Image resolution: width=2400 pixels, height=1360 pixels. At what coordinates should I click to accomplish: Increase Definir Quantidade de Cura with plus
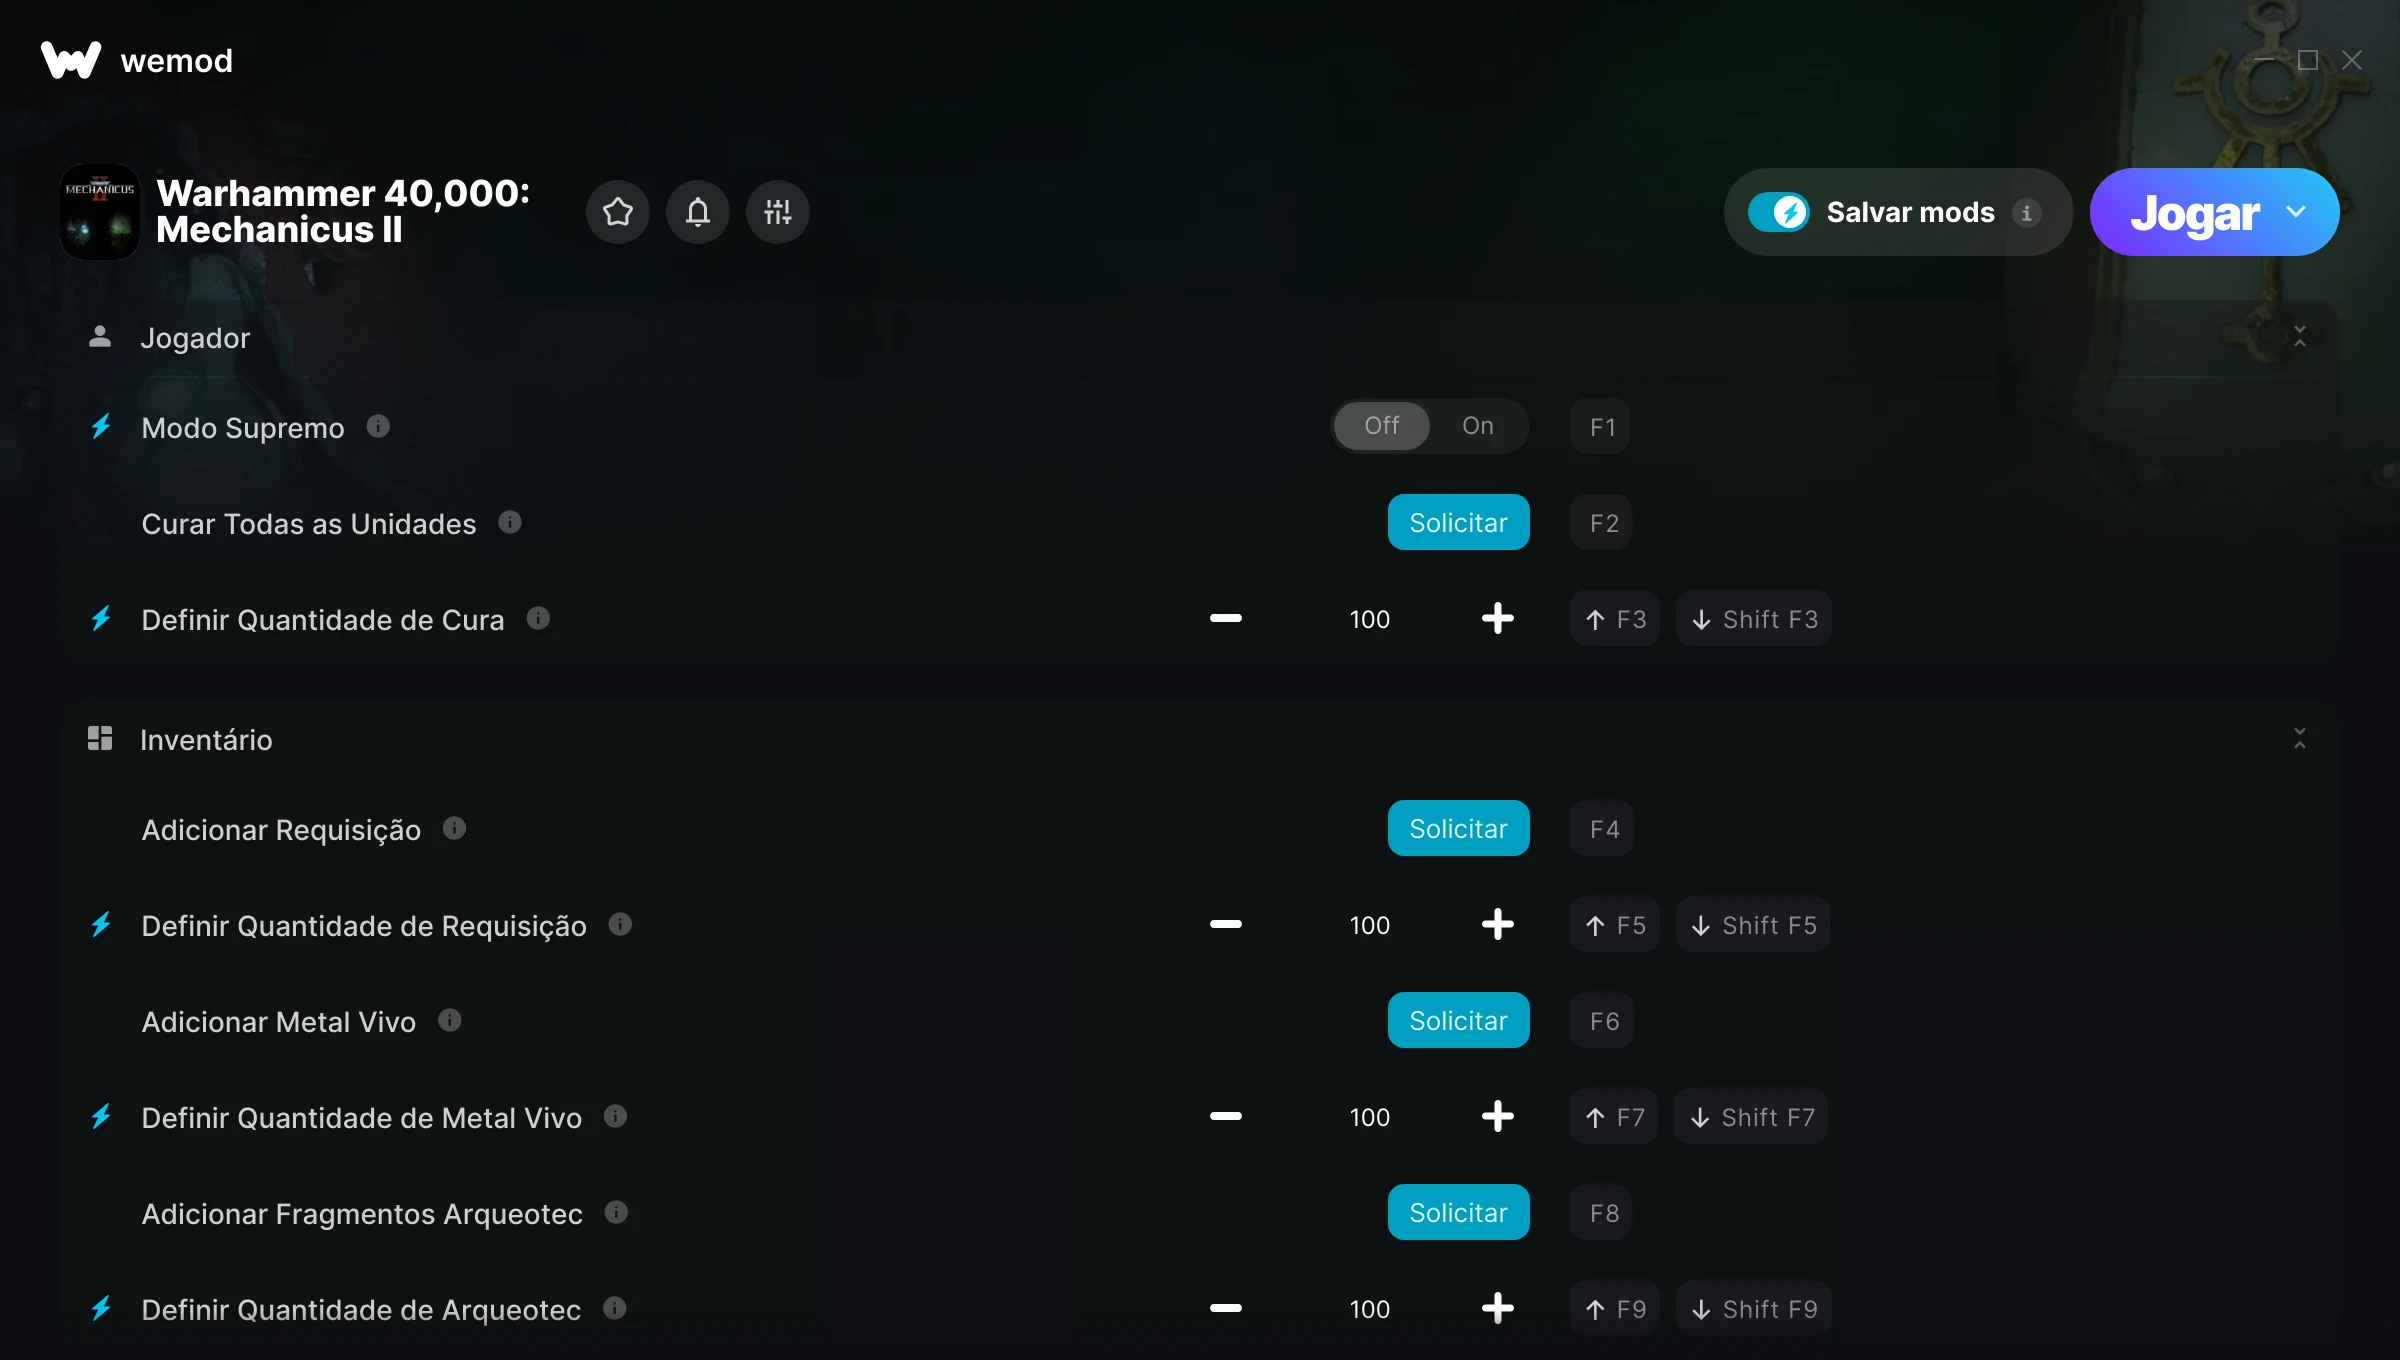pos(1497,618)
